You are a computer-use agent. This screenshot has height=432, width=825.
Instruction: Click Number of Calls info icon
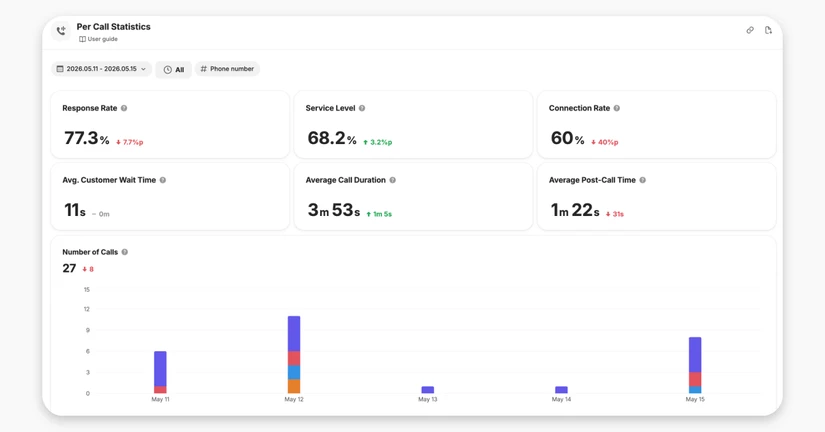(x=125, y=252)
